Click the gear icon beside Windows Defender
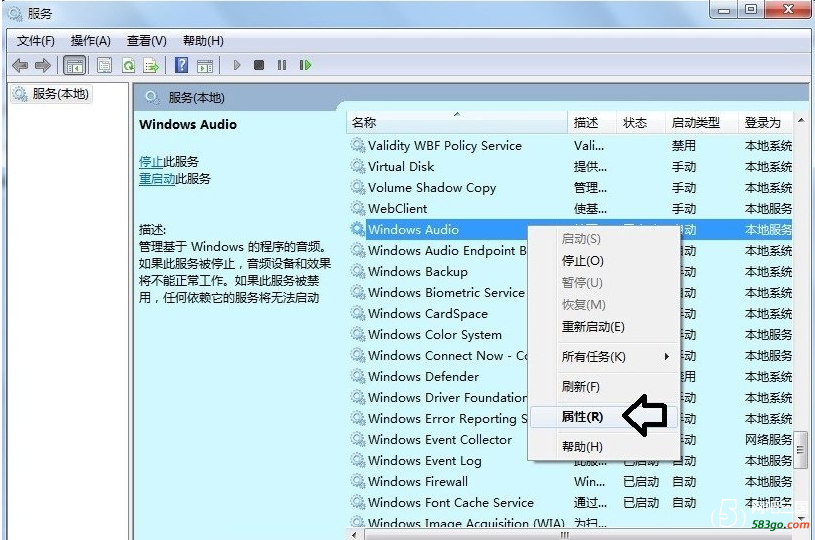815x540 pixels. pos(358,376)
